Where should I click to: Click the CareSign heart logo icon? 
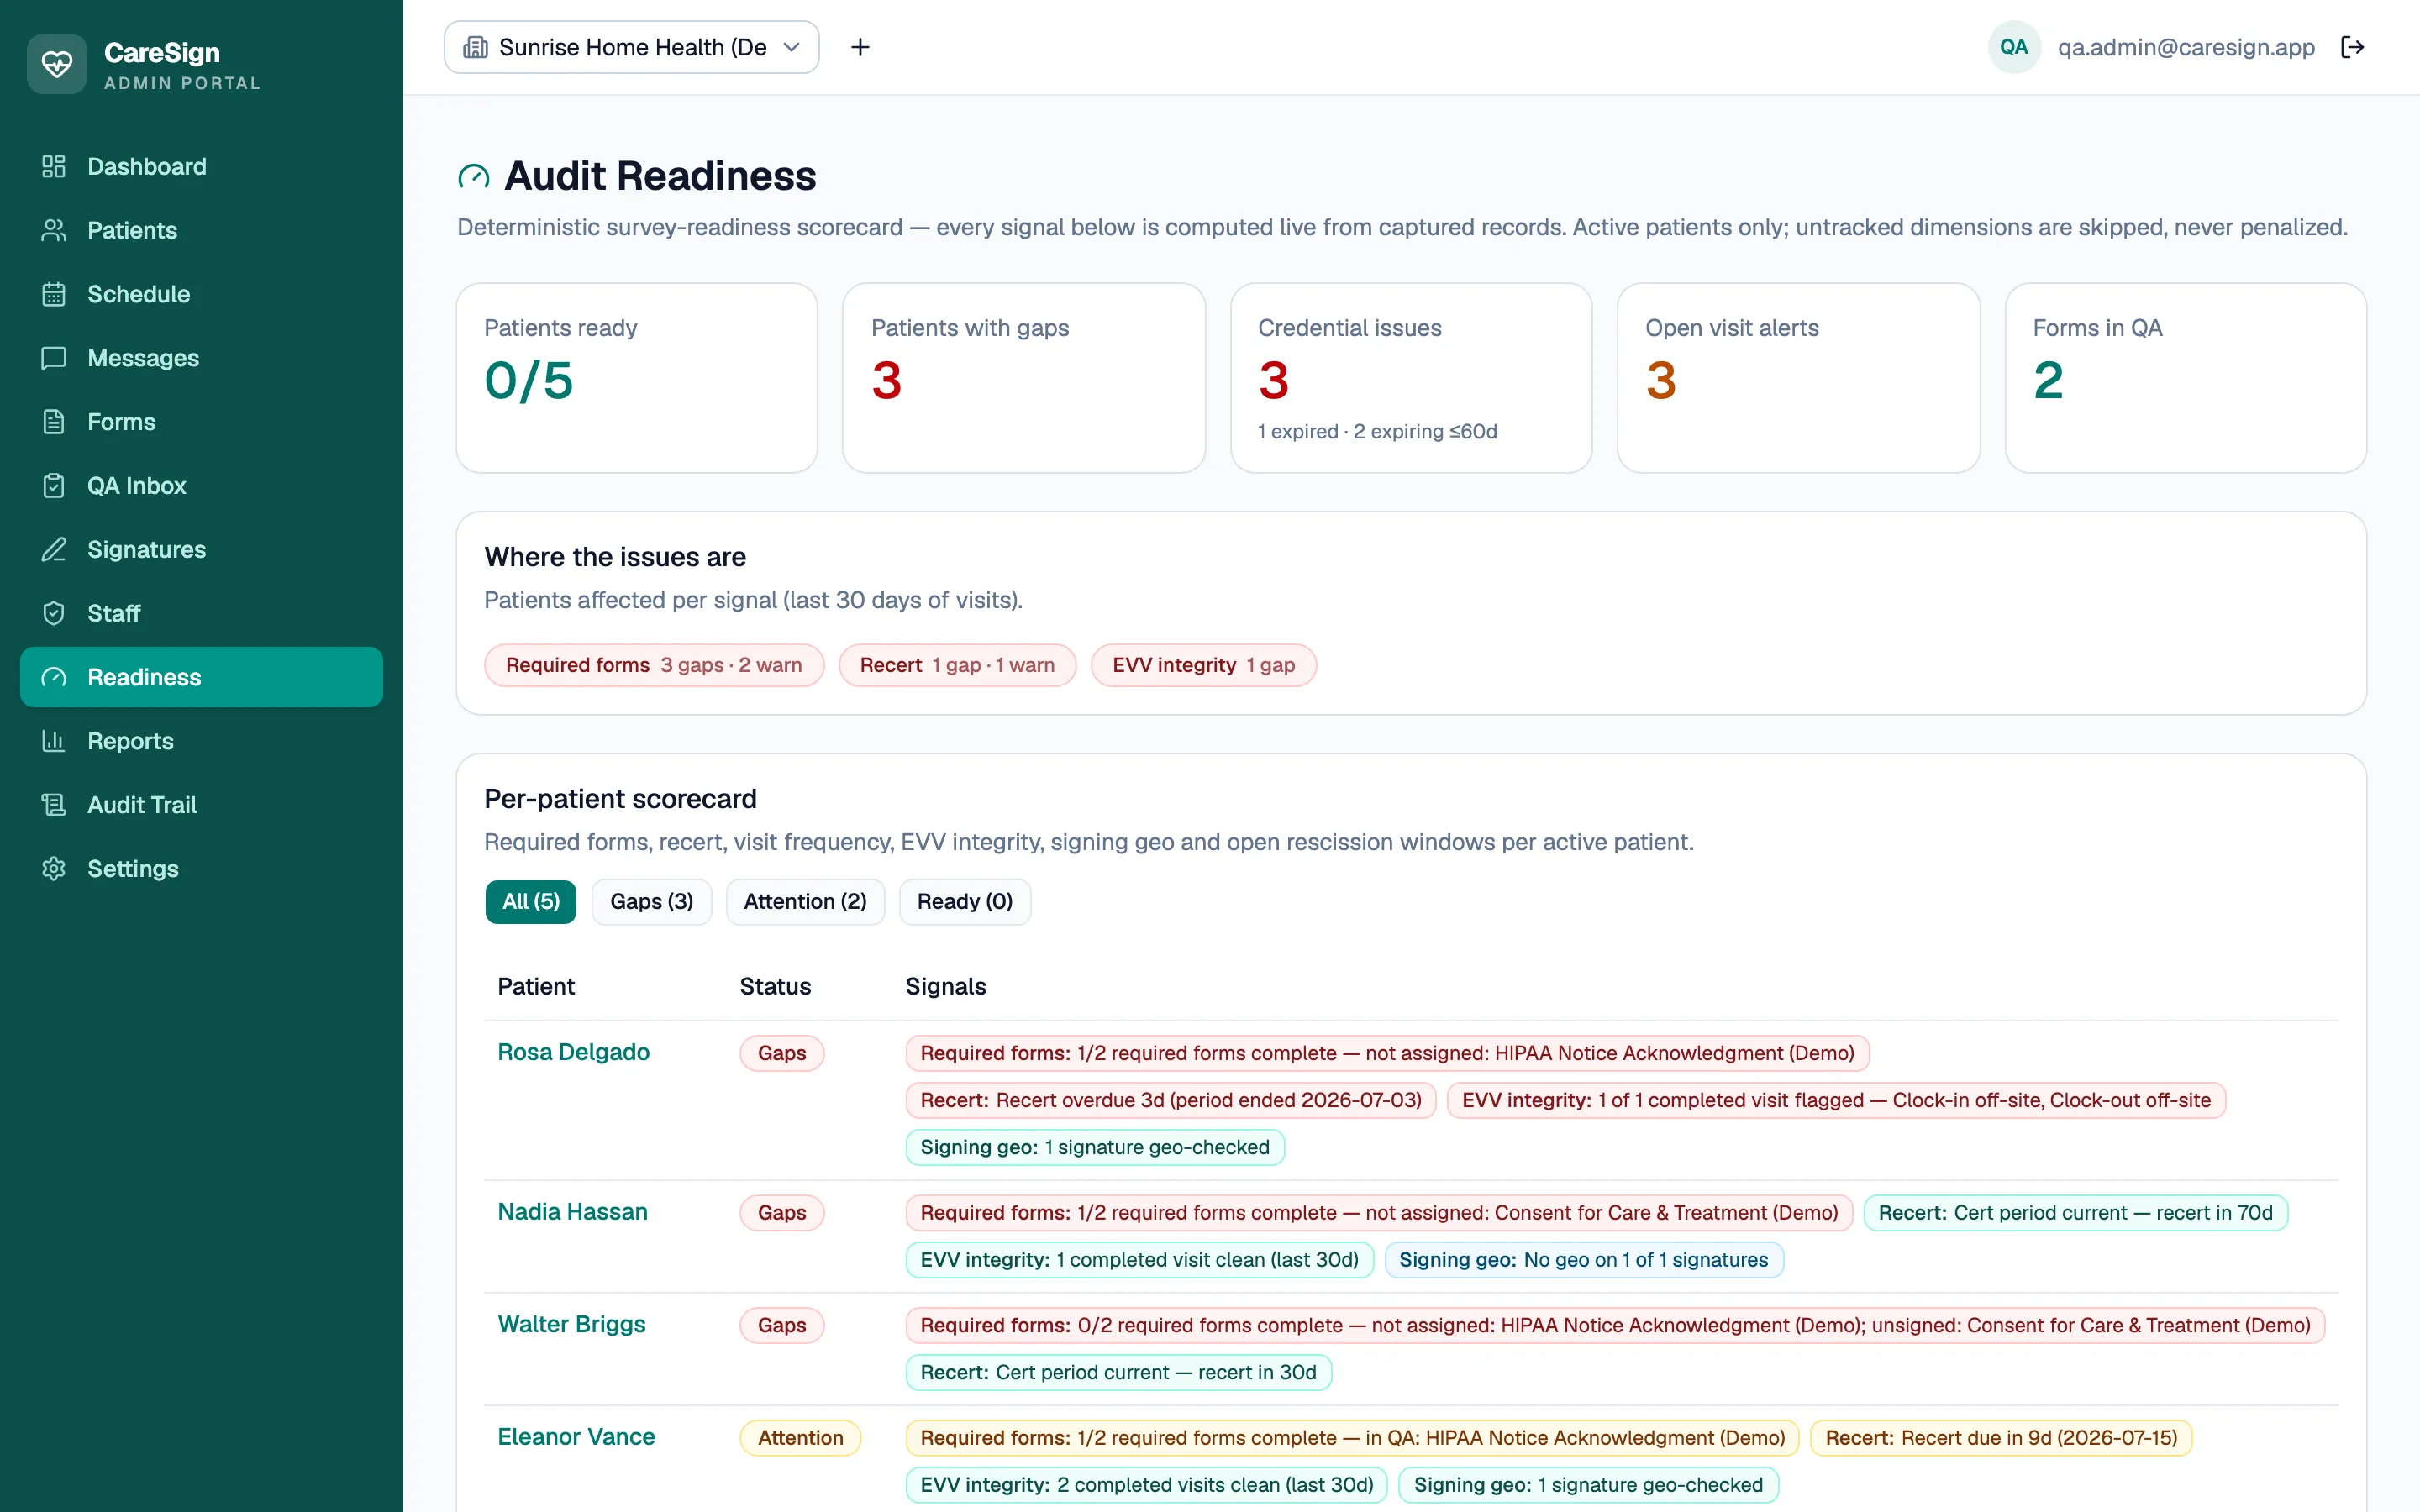57,64
